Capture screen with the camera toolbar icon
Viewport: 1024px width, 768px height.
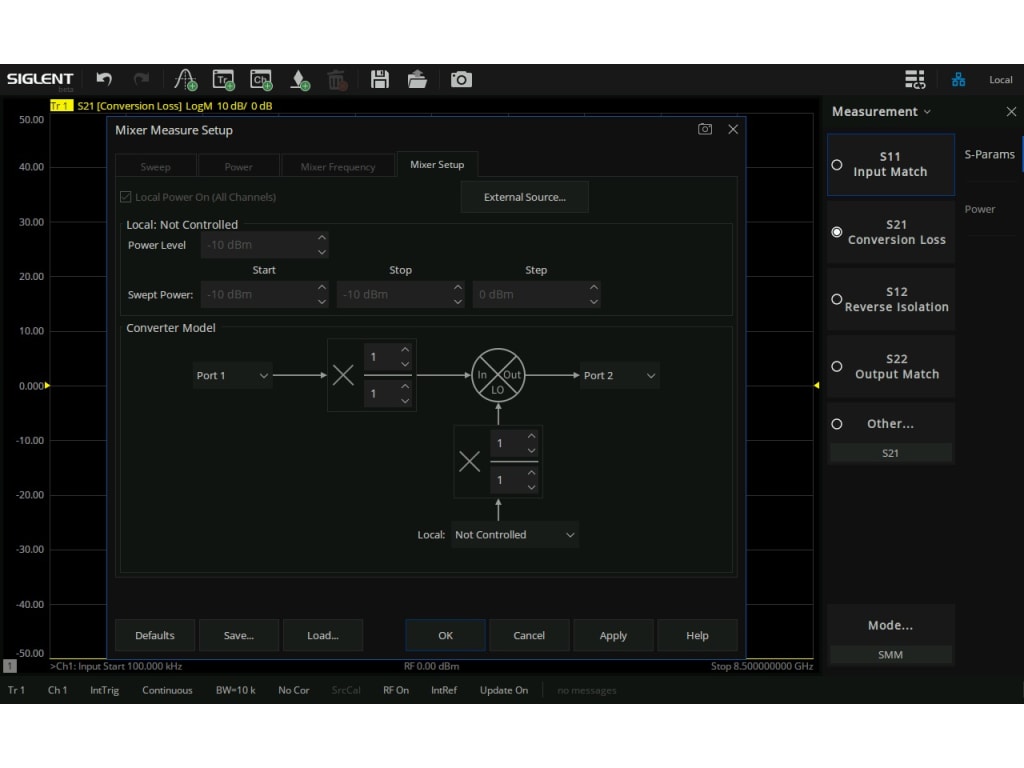coord(459,79)
